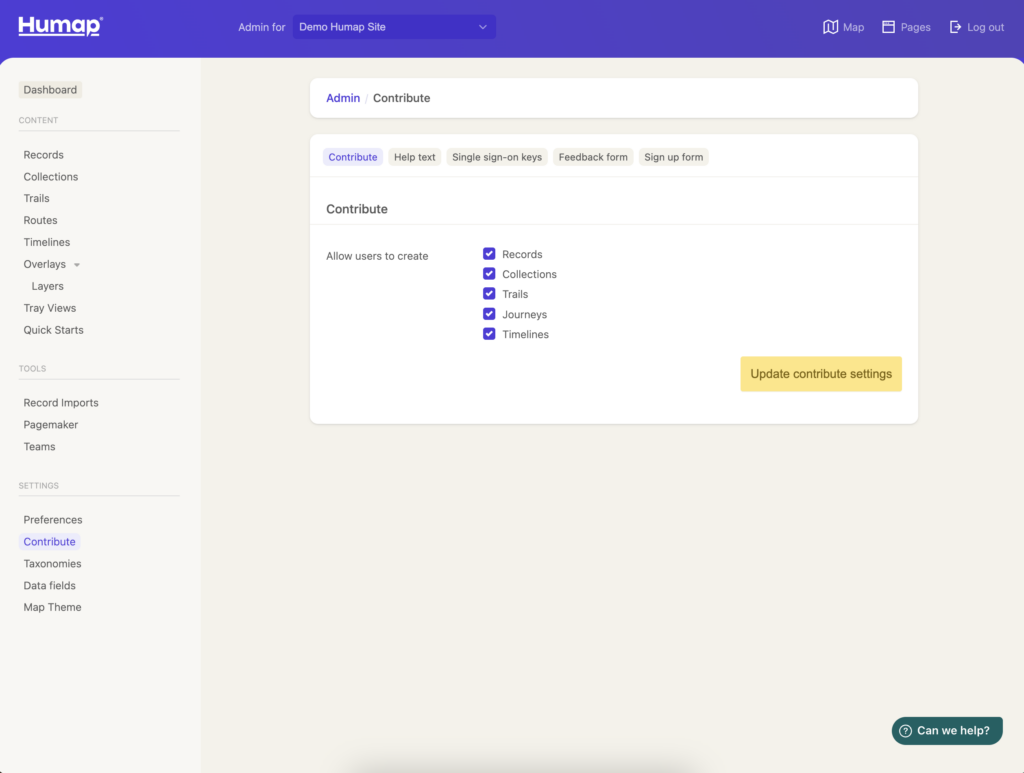This screenshot has width=1024, height=773.
Task: Switch to the Help text tab
Action: click(414, 156)
